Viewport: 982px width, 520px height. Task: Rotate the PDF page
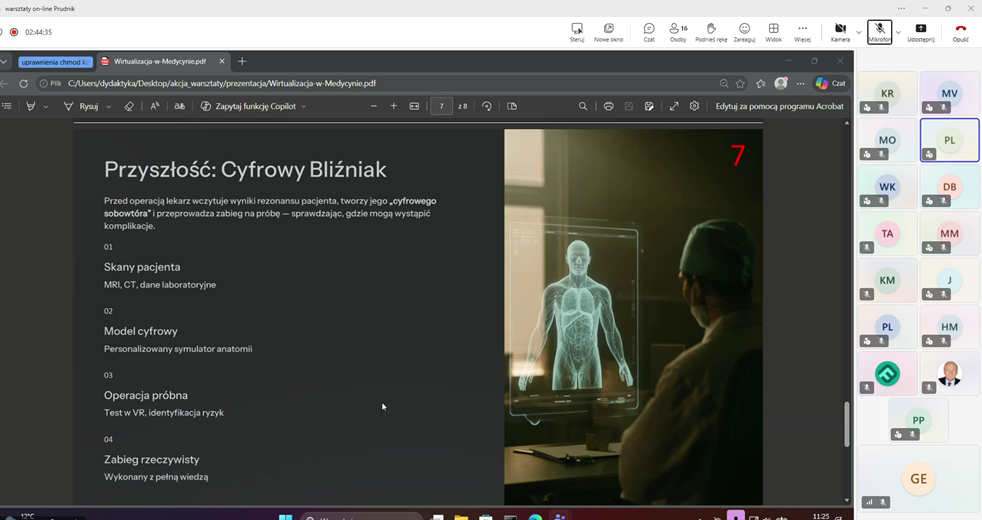click(487, 106)
